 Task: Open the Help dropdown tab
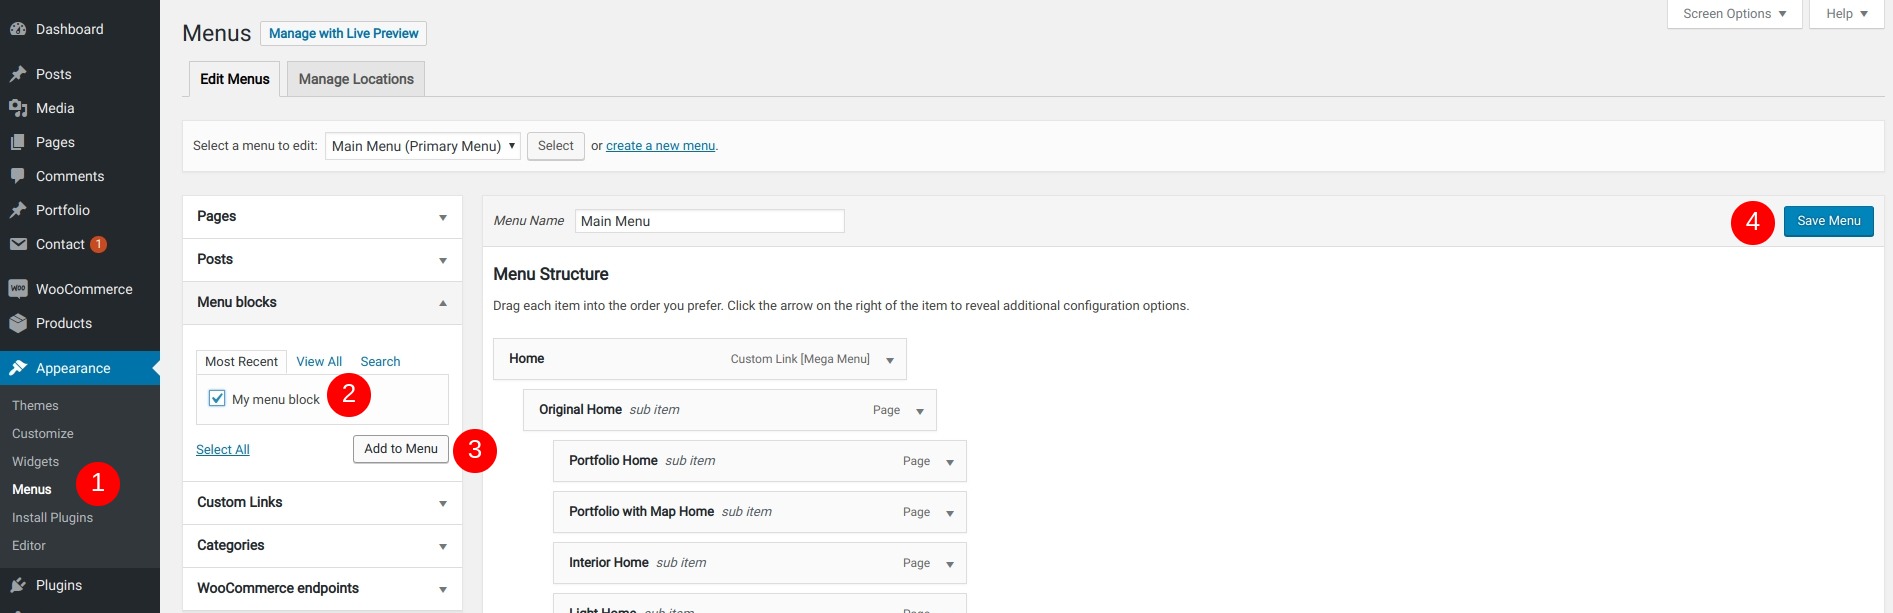tap(1846, 14)
